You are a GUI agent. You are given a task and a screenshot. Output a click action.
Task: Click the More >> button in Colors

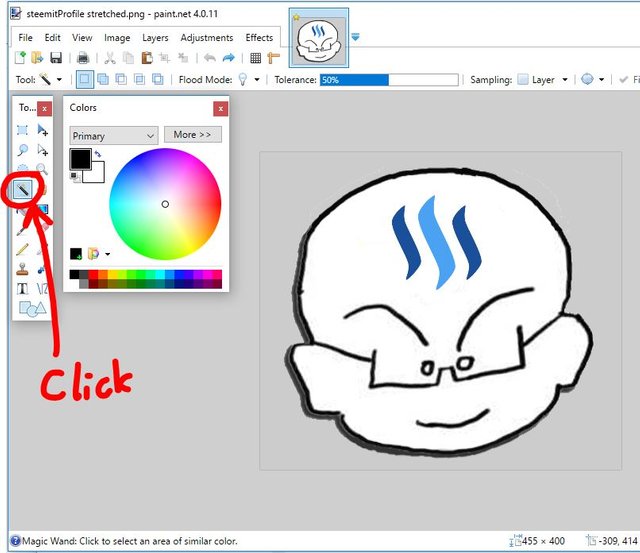tap(193, 134)
